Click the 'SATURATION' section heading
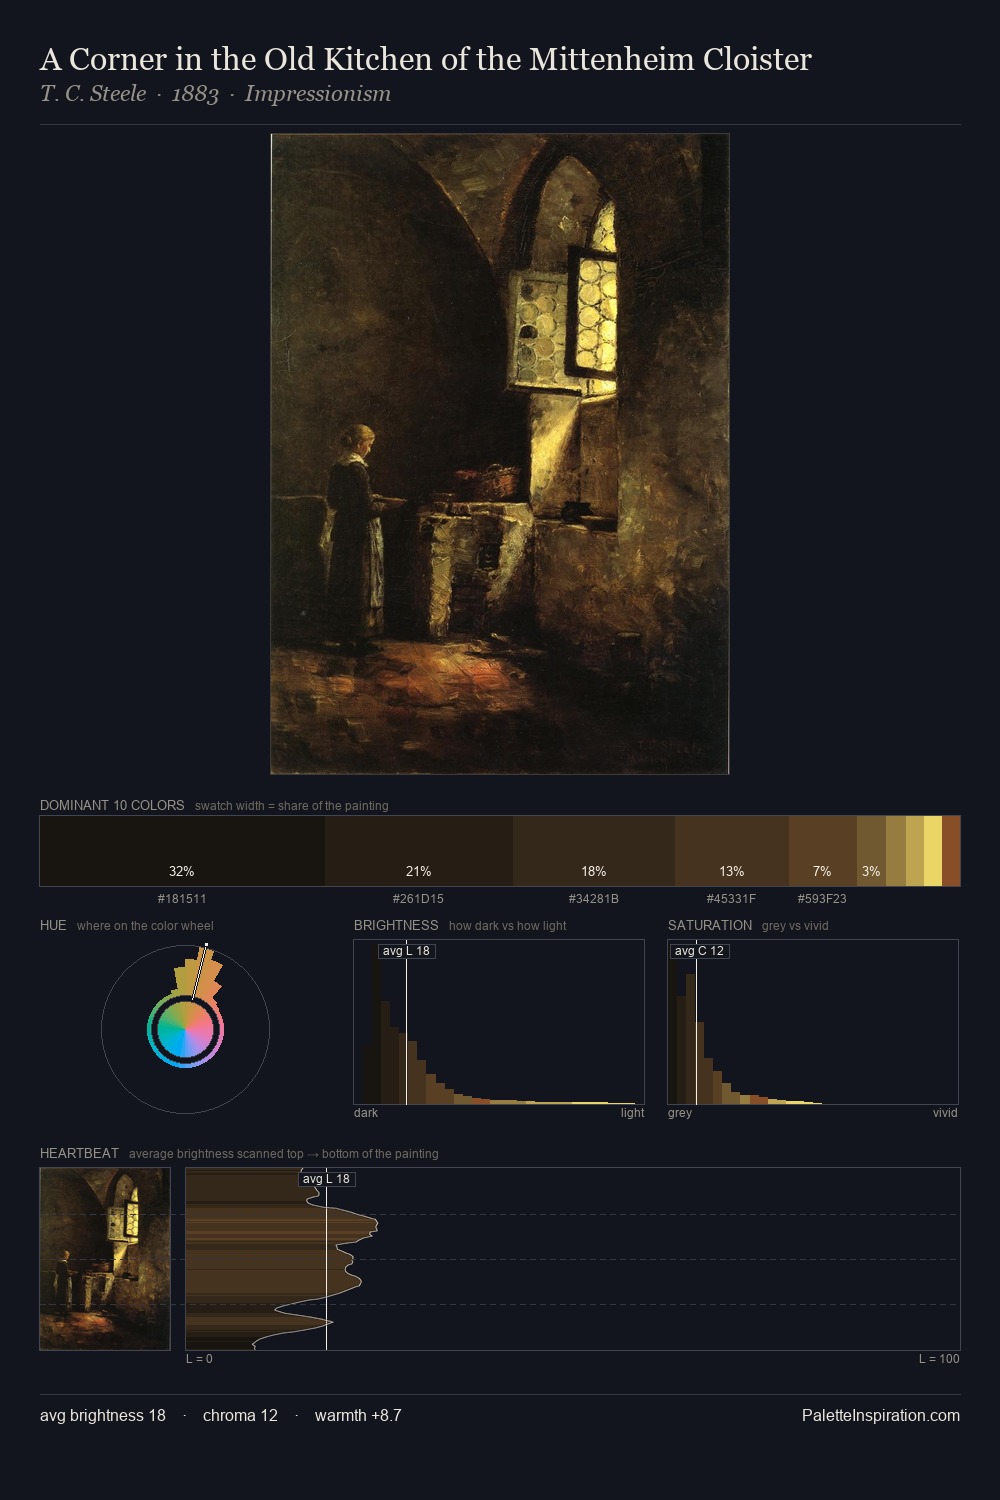This screenshot has width=1000, height=1500. pos(710,925)
